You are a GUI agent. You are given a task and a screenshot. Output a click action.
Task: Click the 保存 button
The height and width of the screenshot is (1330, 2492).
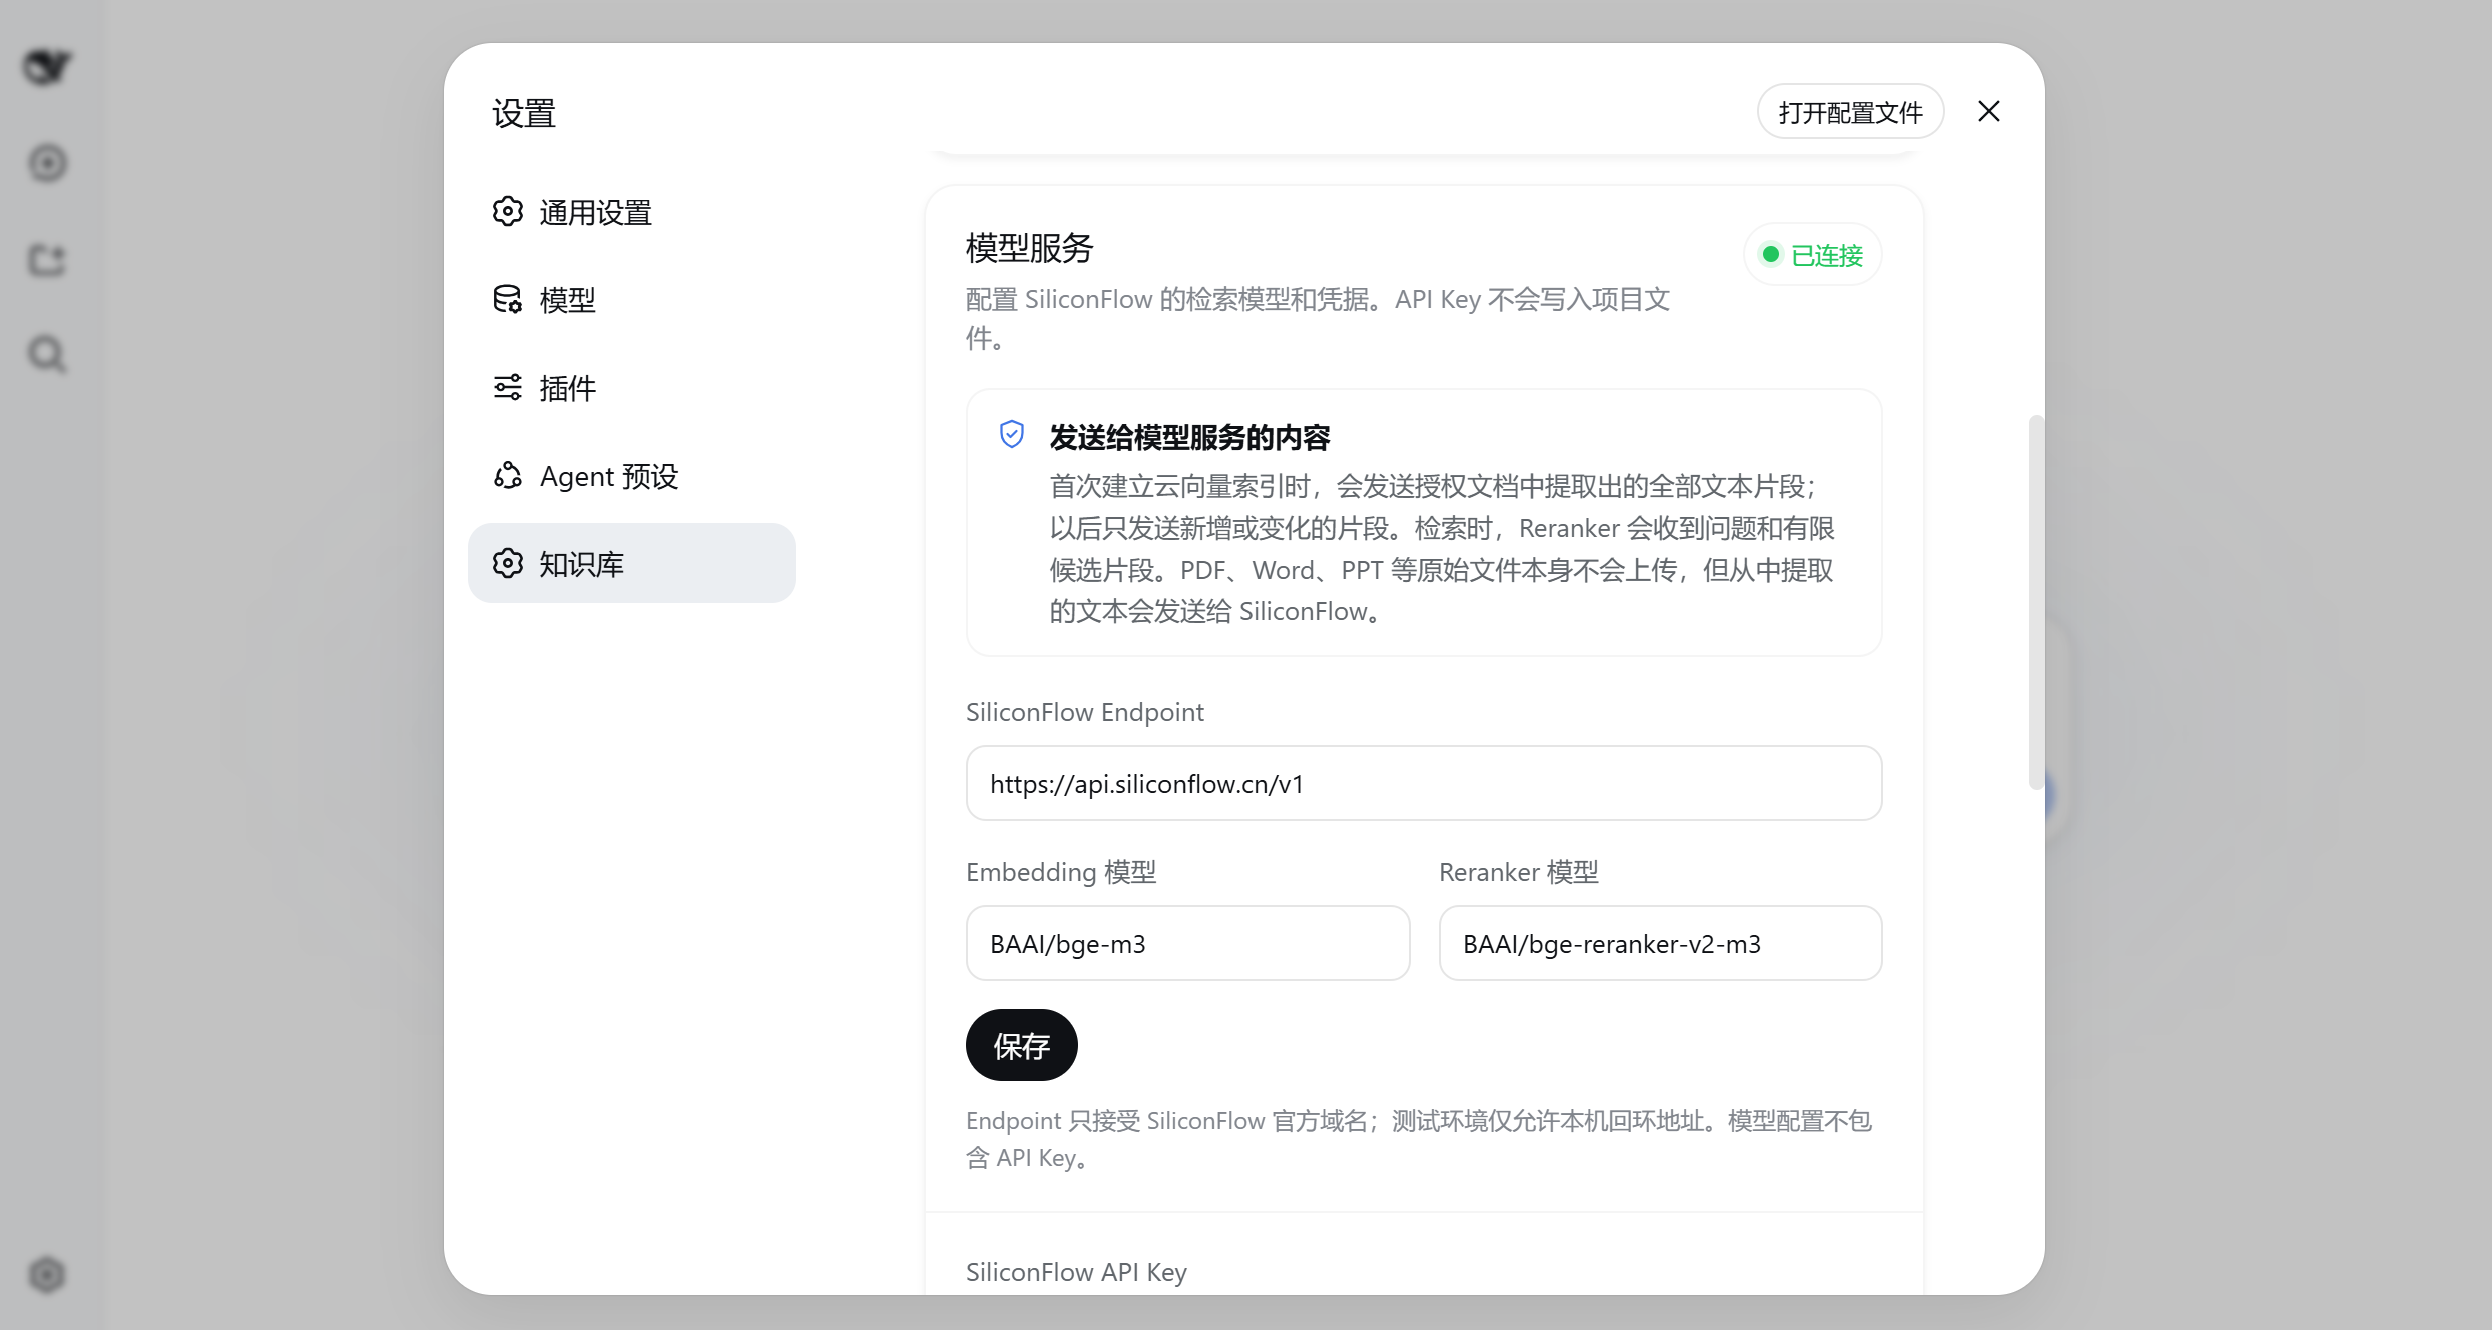[x=1021, y=1045]
